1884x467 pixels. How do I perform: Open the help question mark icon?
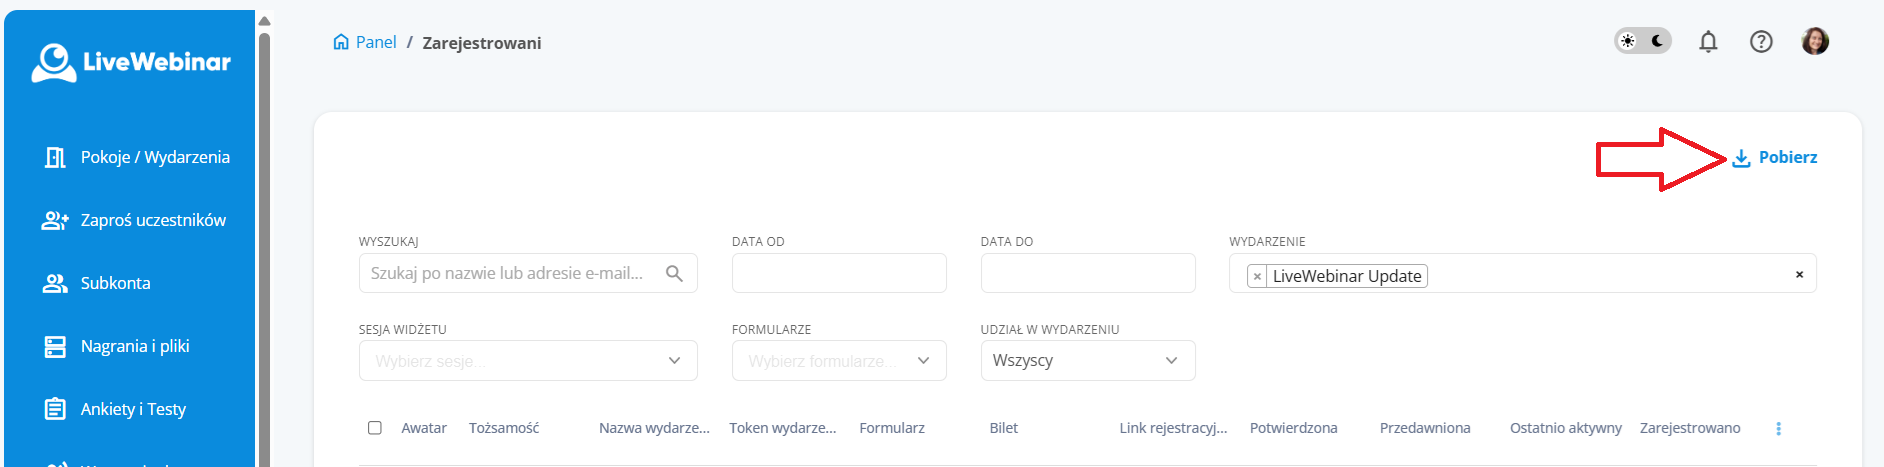point(1761,41)
